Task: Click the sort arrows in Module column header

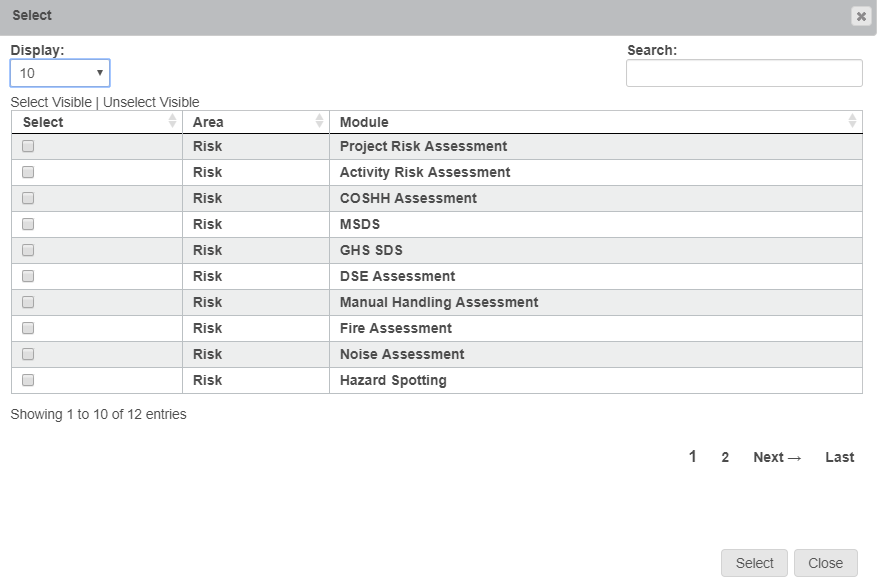Action: tap(852, 121)
